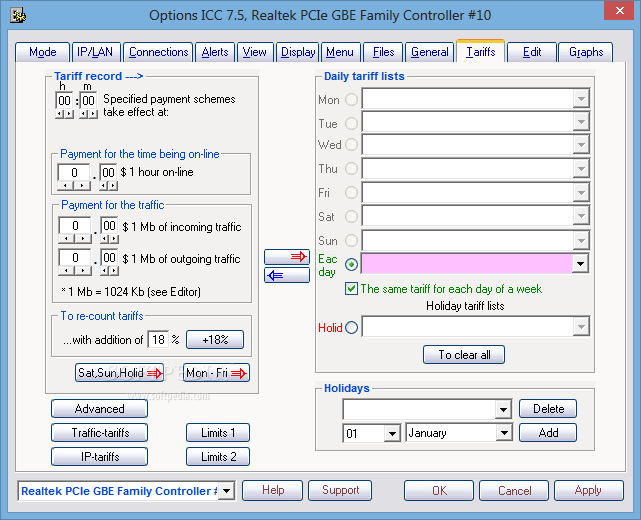This screenshot has height=520, width=641.
Task: Click the red right arrow transfer button
Action: 287,257
